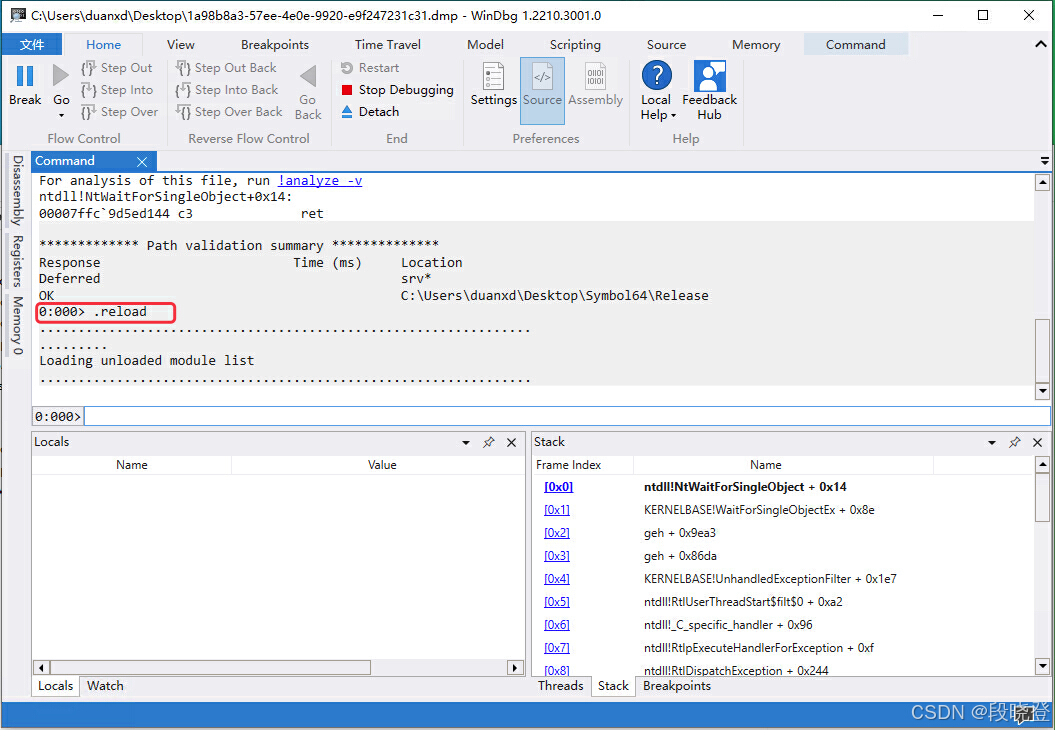Open the Local Help dropdown
The image size is (1055, 730).
[x=657, y=92]
